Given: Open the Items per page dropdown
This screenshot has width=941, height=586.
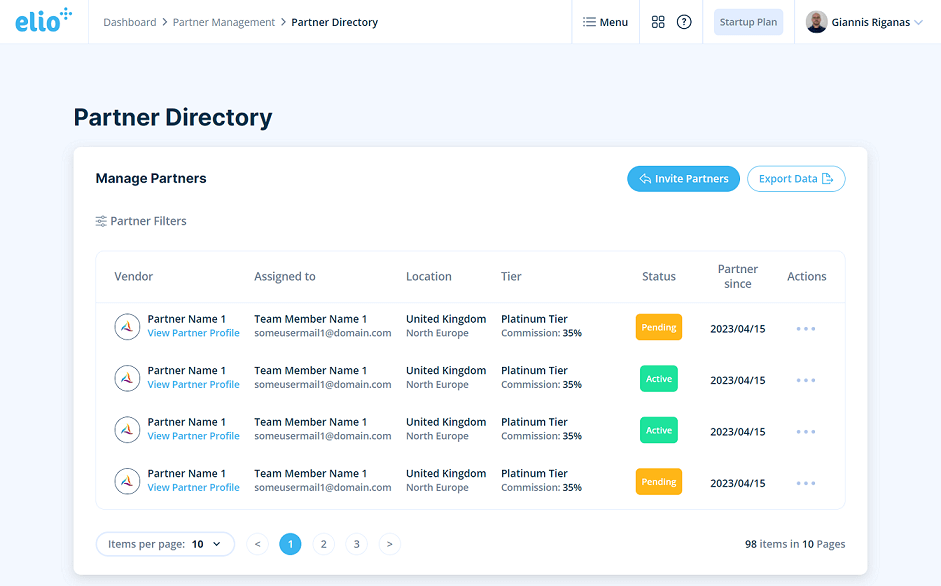Looking at the screenshot, I should click(165, 543).
